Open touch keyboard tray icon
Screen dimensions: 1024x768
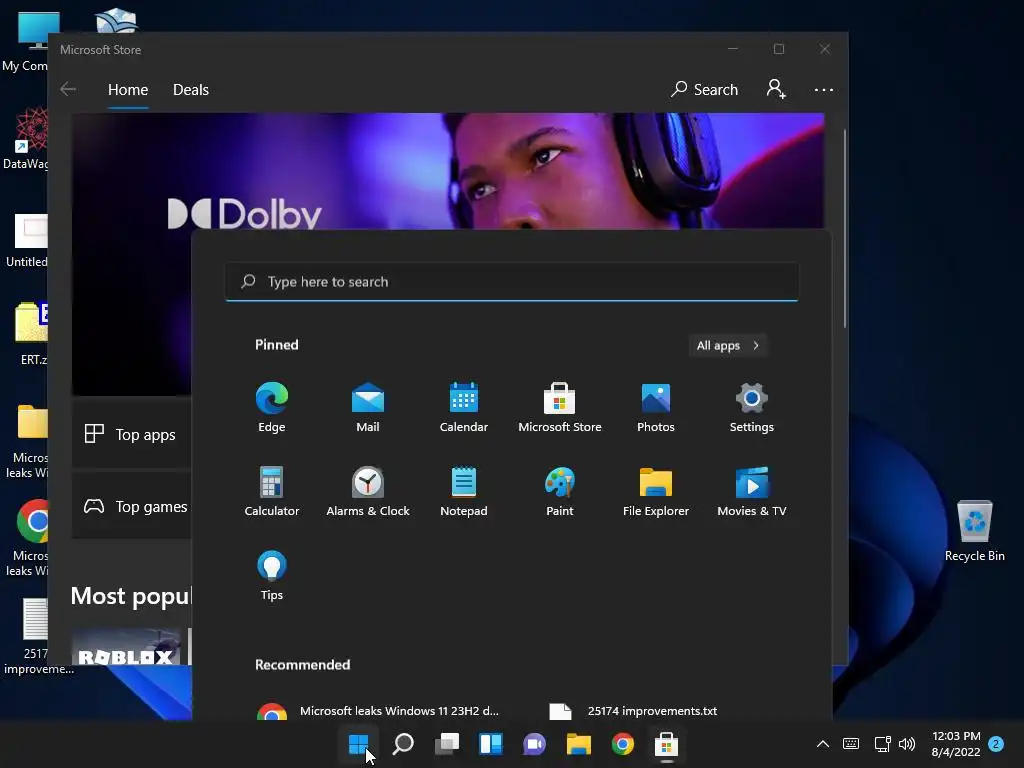[x=851, y=744]
